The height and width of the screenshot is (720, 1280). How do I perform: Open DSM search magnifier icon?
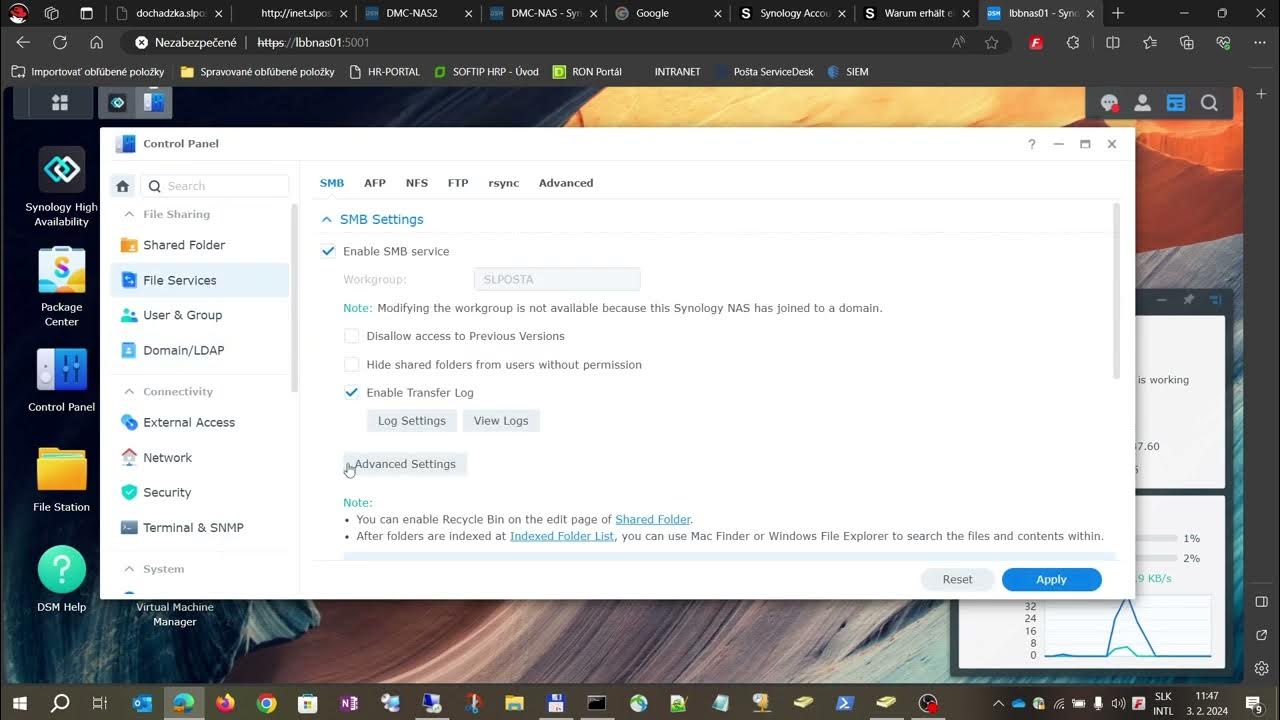(x=1209, y=103)
